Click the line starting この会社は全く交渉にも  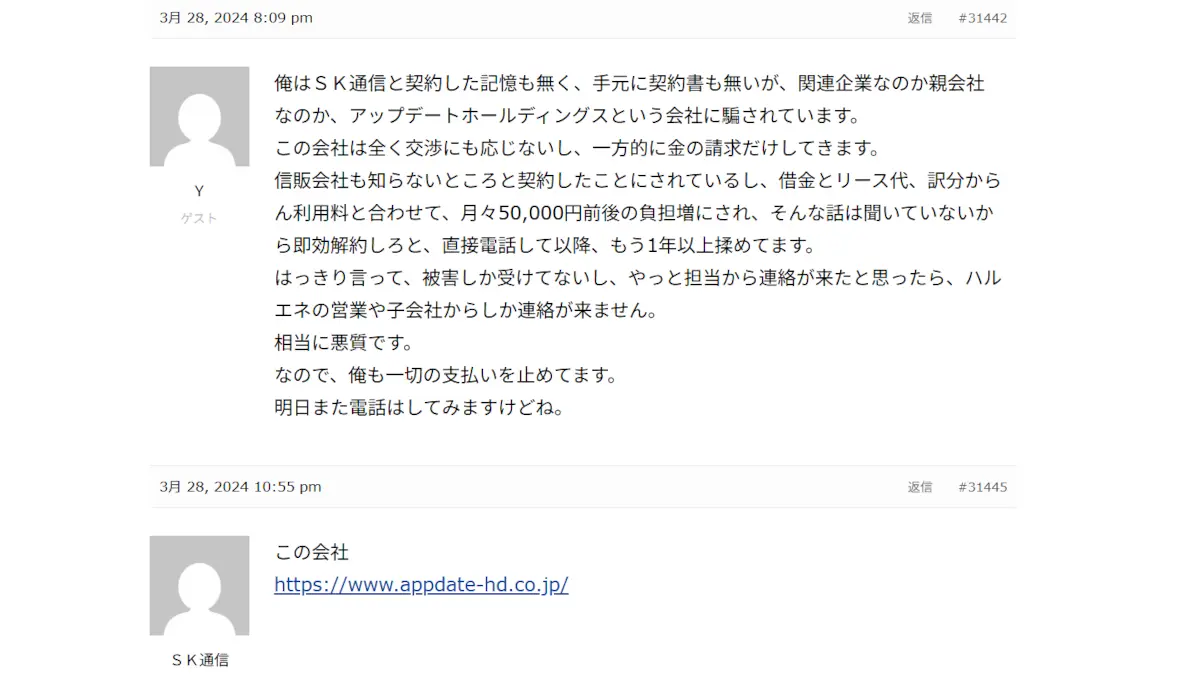(577, 148)
